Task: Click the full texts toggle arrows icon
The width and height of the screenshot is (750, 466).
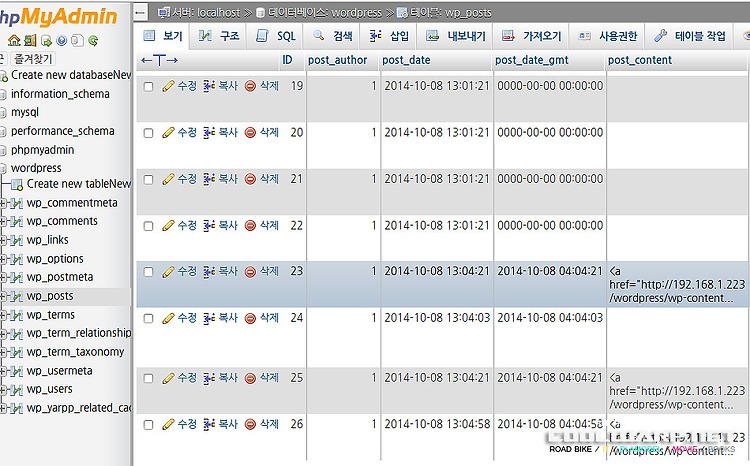Action: pos(159,60)
